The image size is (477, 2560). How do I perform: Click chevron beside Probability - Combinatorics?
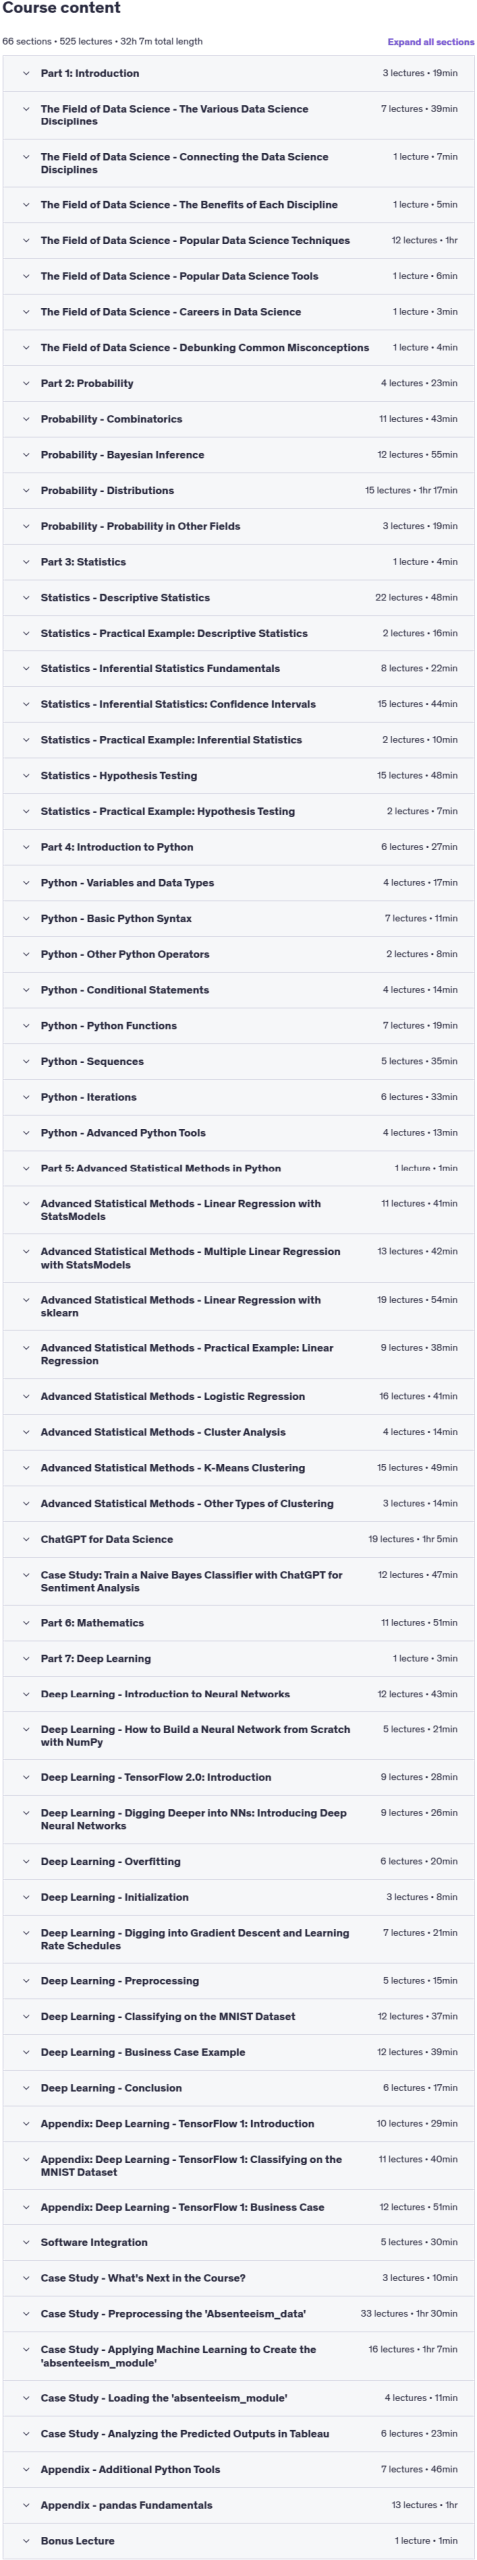(26, 420)
